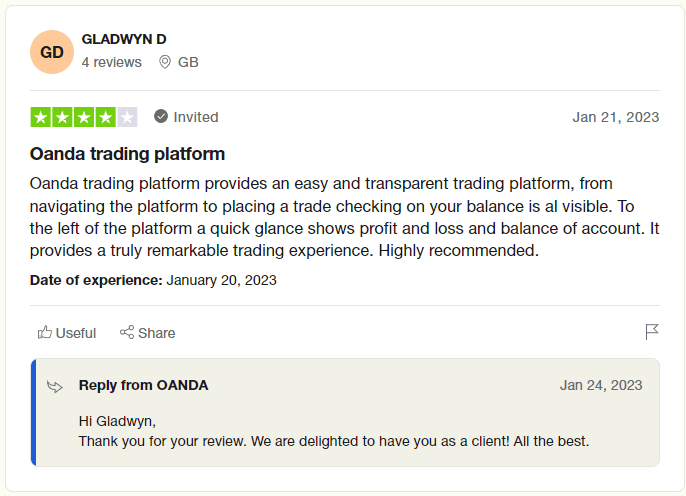Viewport: 686px width, 496px height.
Task: Click the first green rating star
Action: point(41,117)
